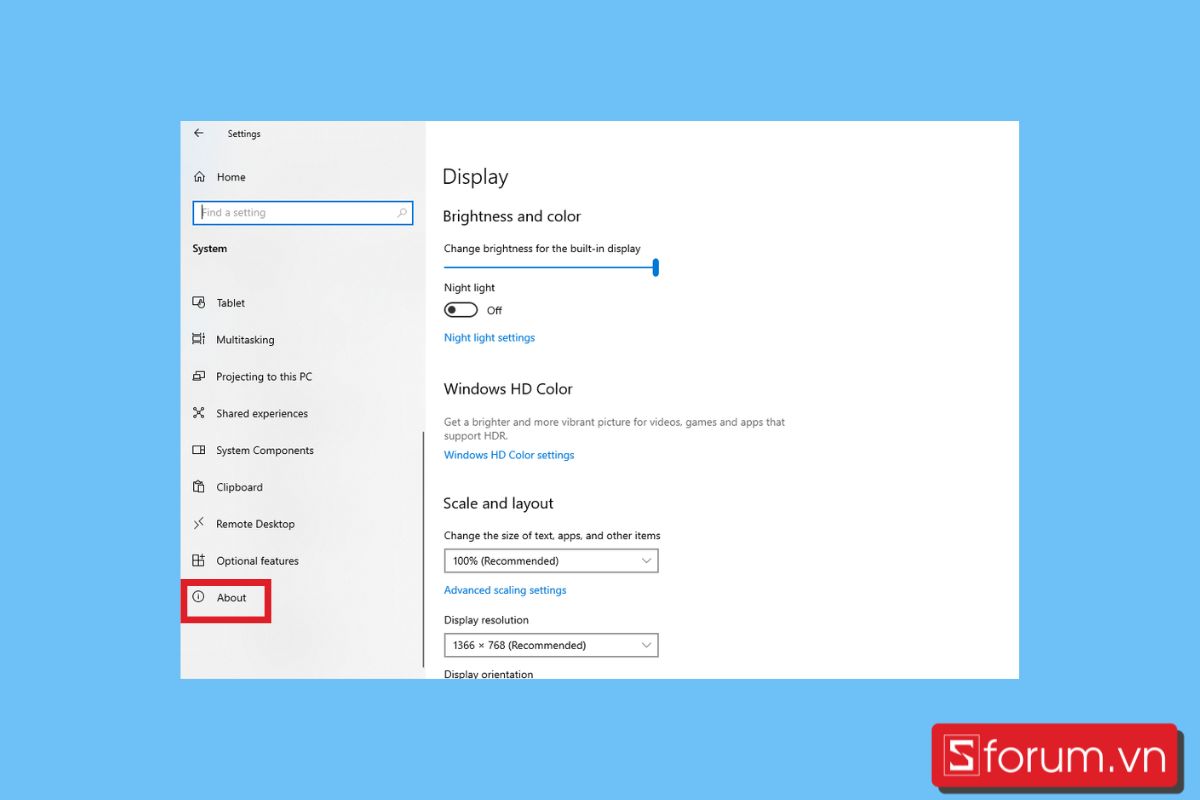Click the search magnifier icon
Viewport: 1200px width, 800px height.
click(x=402, y=212)
